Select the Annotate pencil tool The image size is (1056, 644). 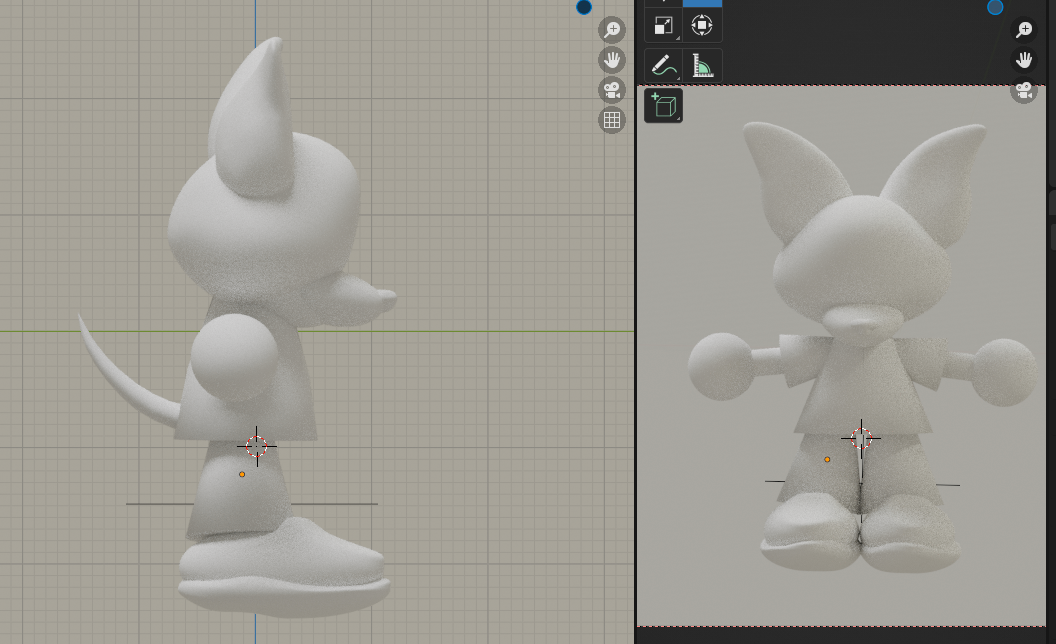click(663, 65)
